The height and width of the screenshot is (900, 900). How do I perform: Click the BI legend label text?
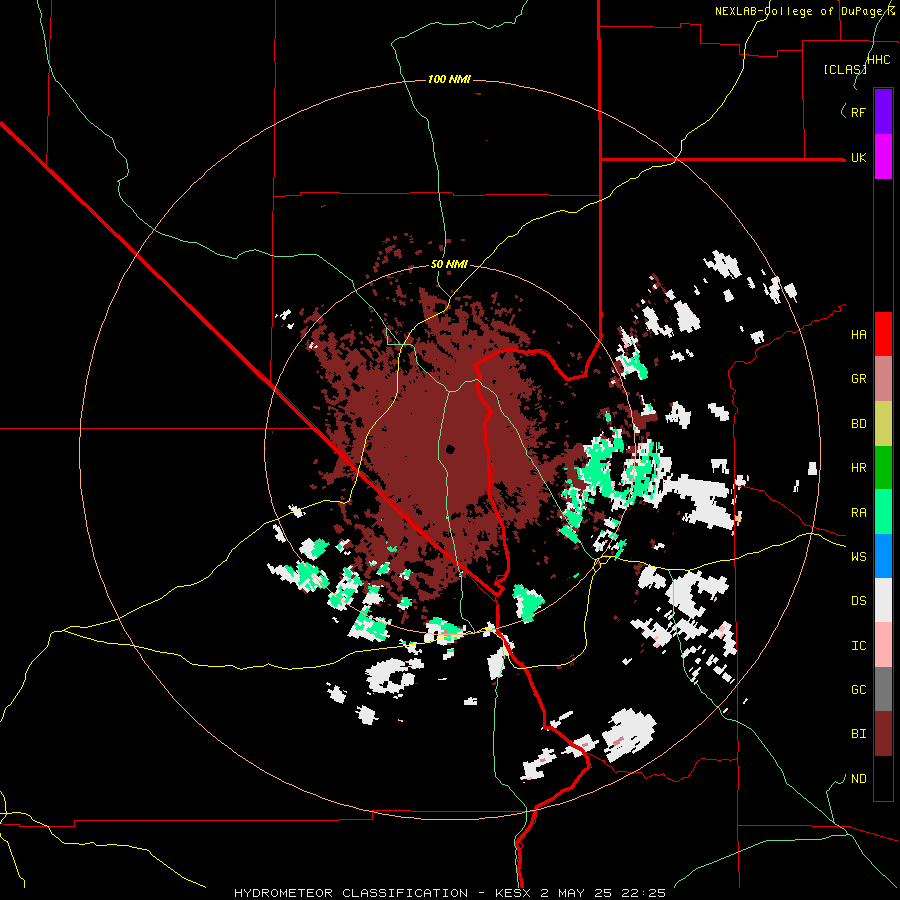pyautogui.click(x=858, y=734)
